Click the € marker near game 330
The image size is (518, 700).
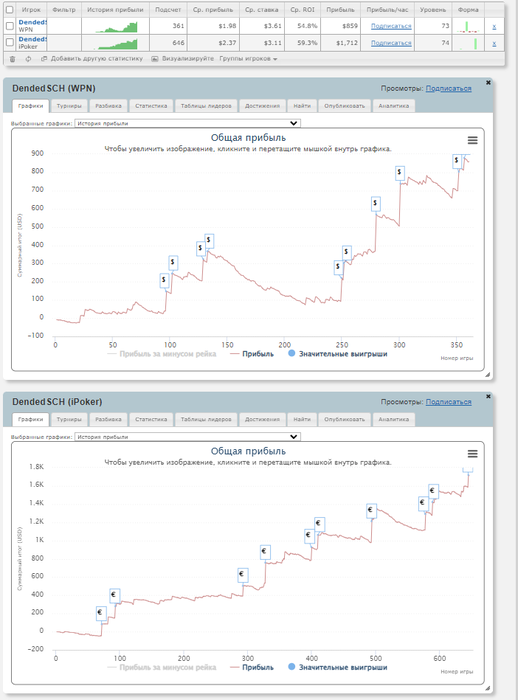(x=265, y=552)
